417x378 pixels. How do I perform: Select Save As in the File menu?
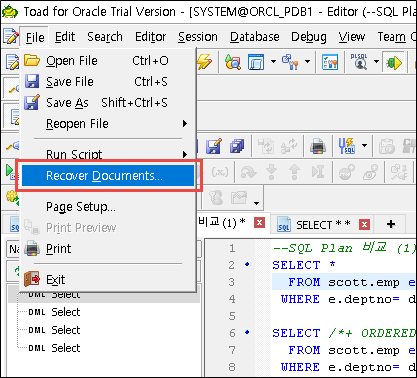point(108,103)
